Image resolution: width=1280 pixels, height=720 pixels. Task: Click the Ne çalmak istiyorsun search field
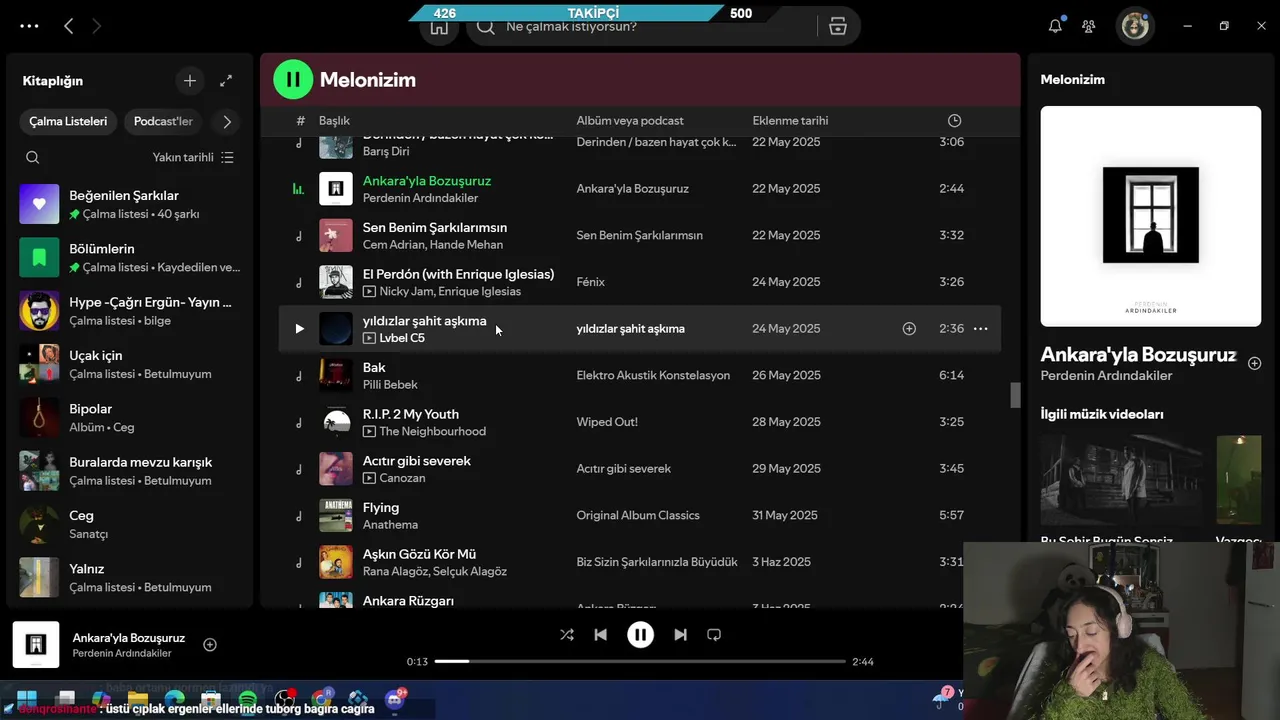640,27
